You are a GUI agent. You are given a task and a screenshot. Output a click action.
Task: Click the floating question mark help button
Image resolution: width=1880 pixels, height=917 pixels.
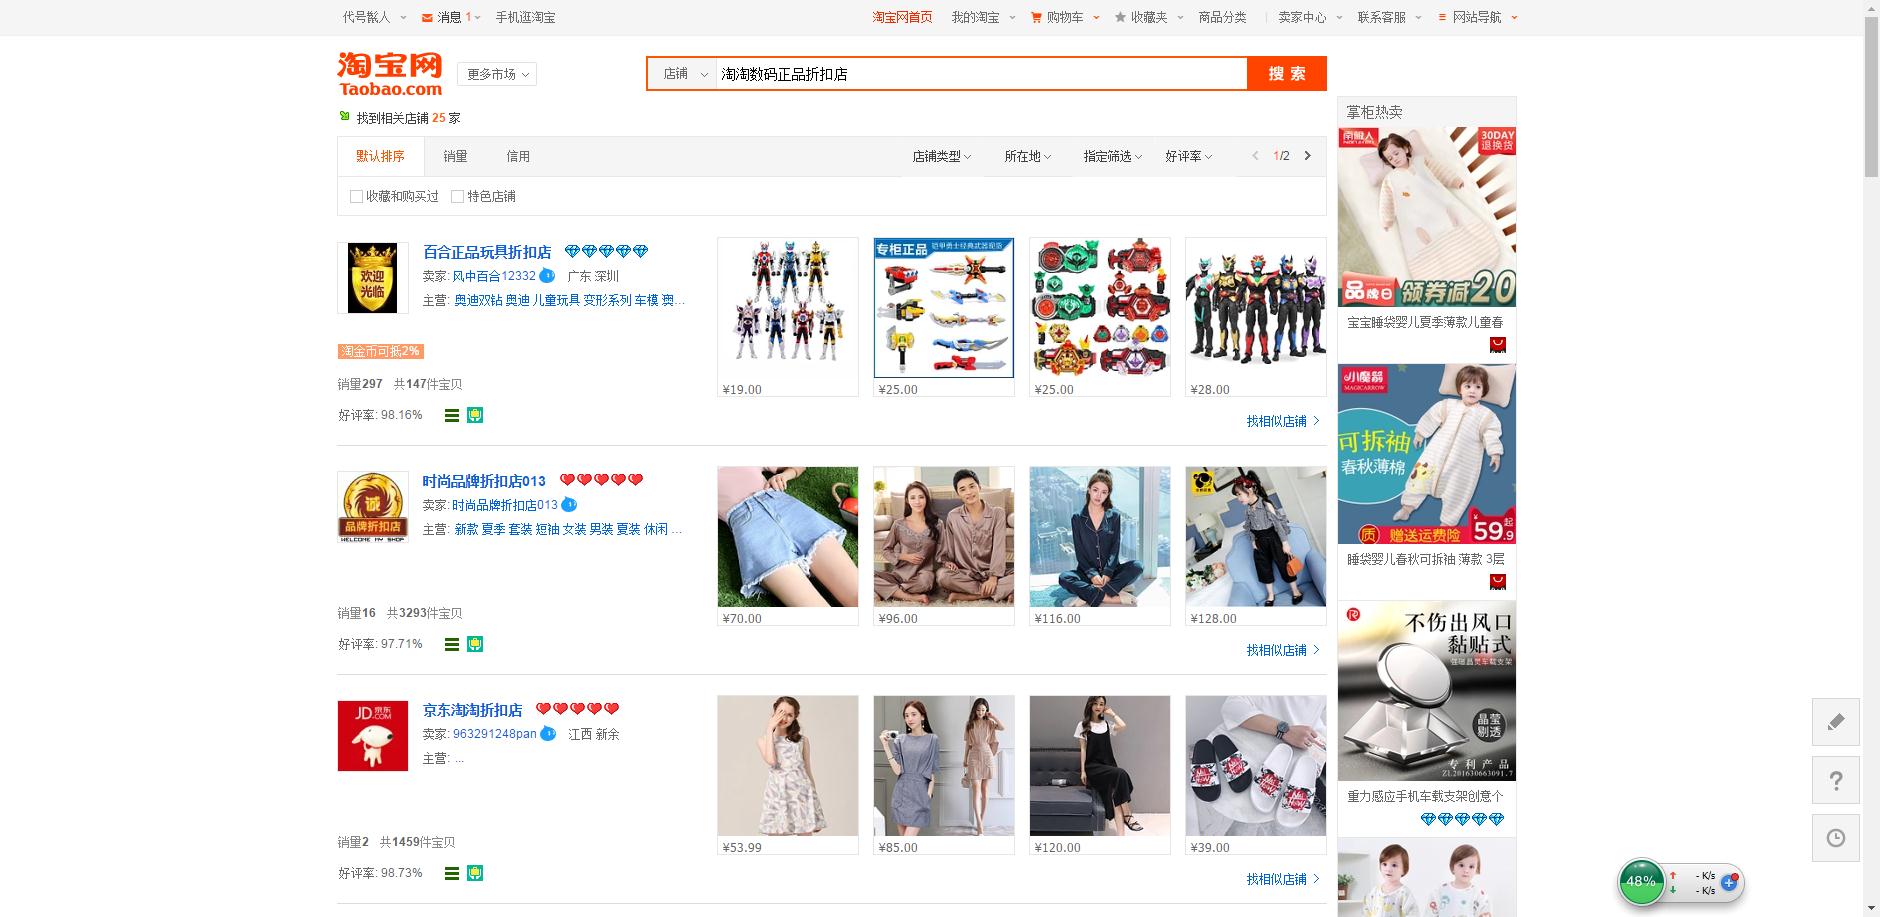pos(1836,780)
